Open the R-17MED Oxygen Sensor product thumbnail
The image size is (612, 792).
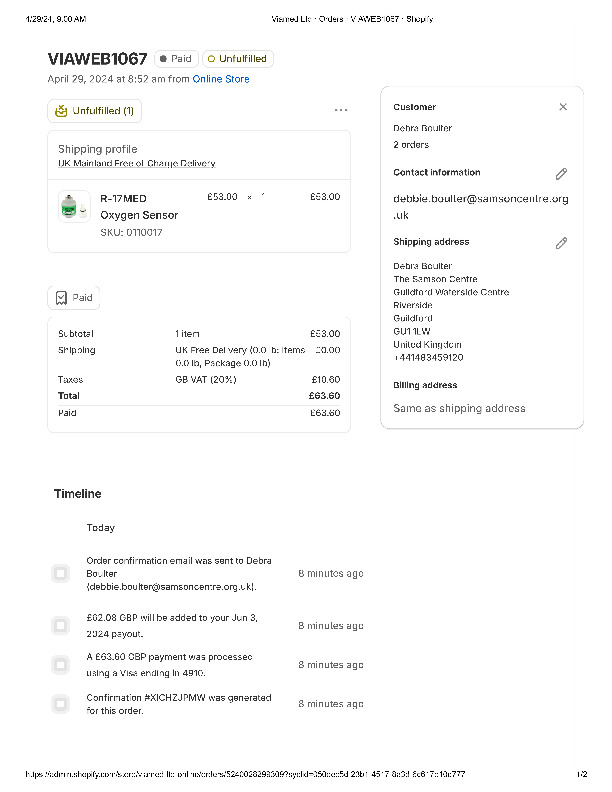click(x=69, y=207)
